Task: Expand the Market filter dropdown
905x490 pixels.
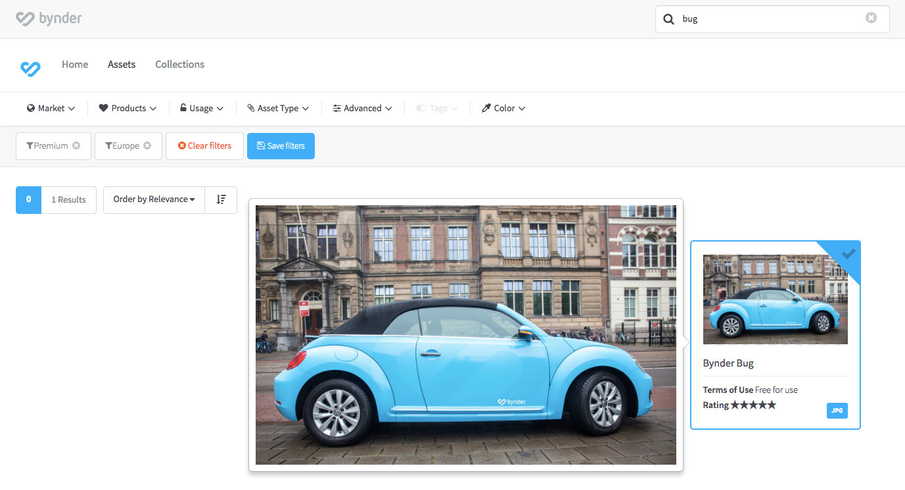Action: click(51, 108)
